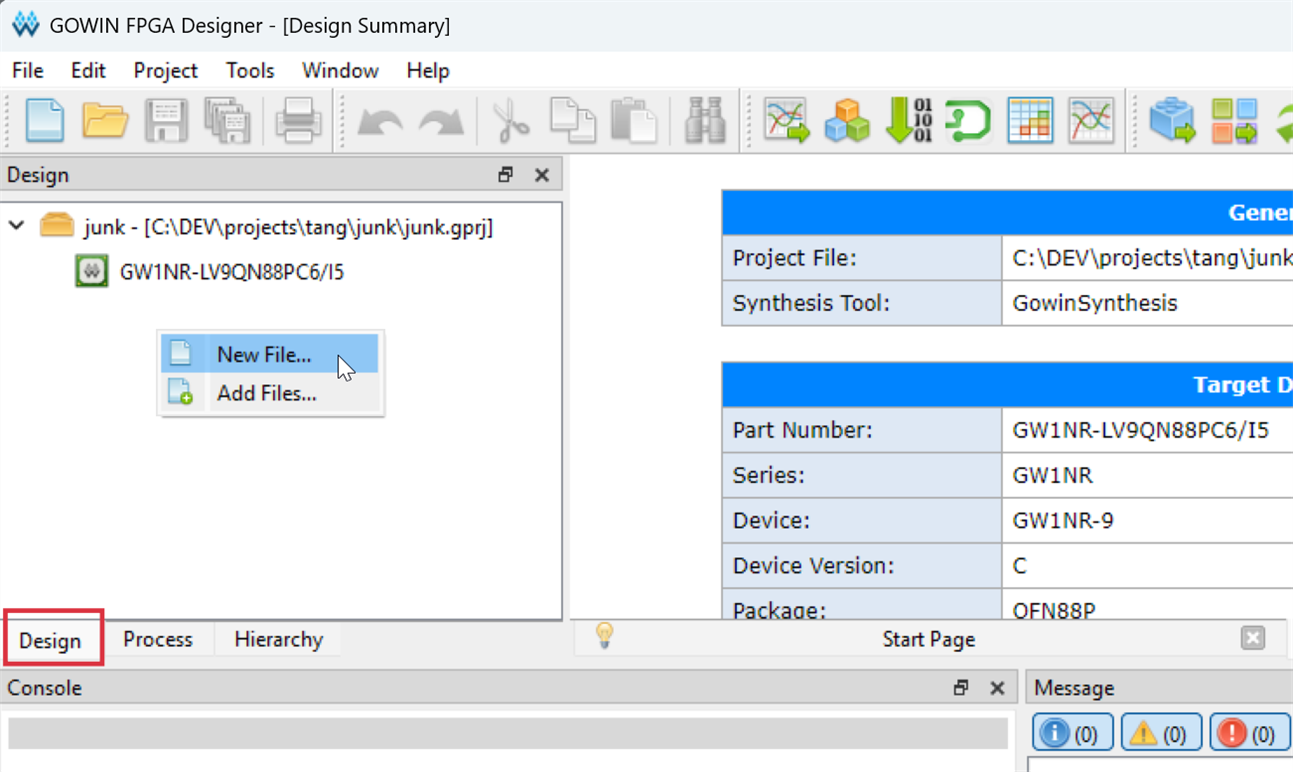This screenshot has width=1293, height=772.
Task: Click the lightbulb icon beside Start Page
Action: pyautogui.click(x=604, y=636)
